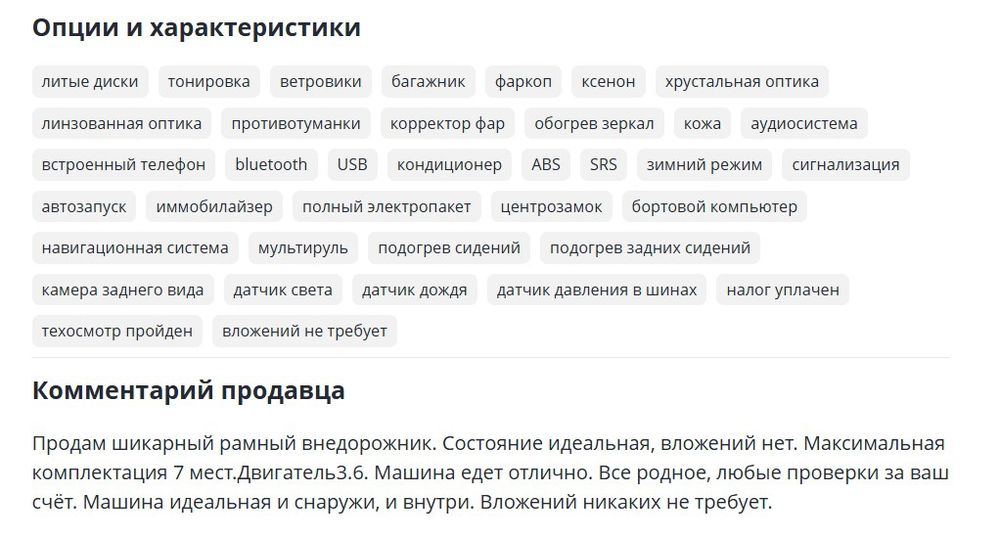This screenshot has height=533, width=1000.
Task: Click the "литые диски" tag
Action: point(90,82)
